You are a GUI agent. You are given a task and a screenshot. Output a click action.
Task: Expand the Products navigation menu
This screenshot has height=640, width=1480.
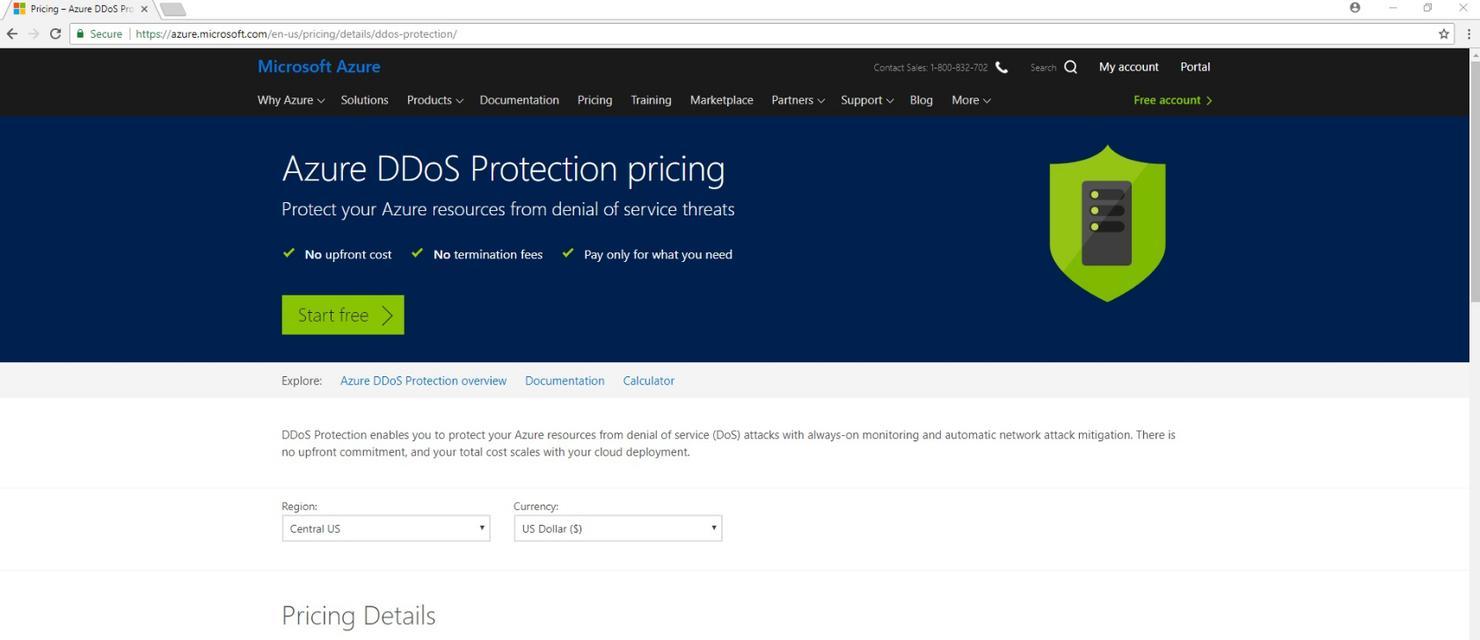pyautogui.click(x=435, y=100)
